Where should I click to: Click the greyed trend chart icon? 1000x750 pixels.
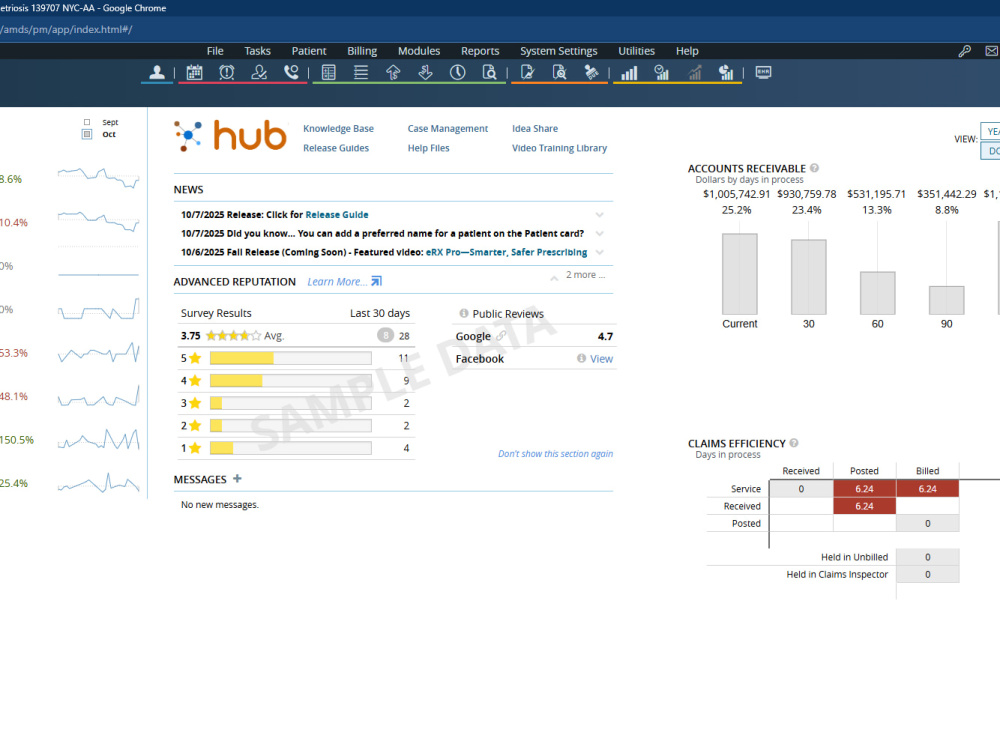tap(694, 73)
